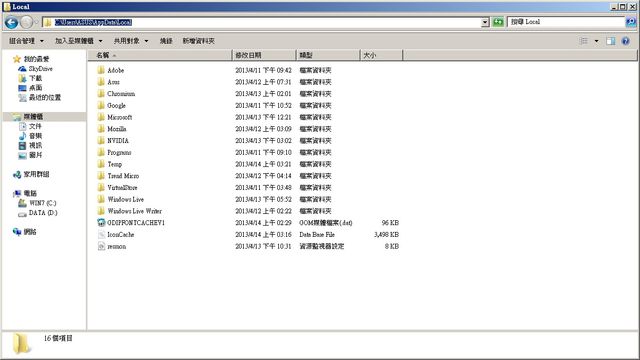Open the DATA (D:) drive

pyautogui.click(x=38, y=213)
